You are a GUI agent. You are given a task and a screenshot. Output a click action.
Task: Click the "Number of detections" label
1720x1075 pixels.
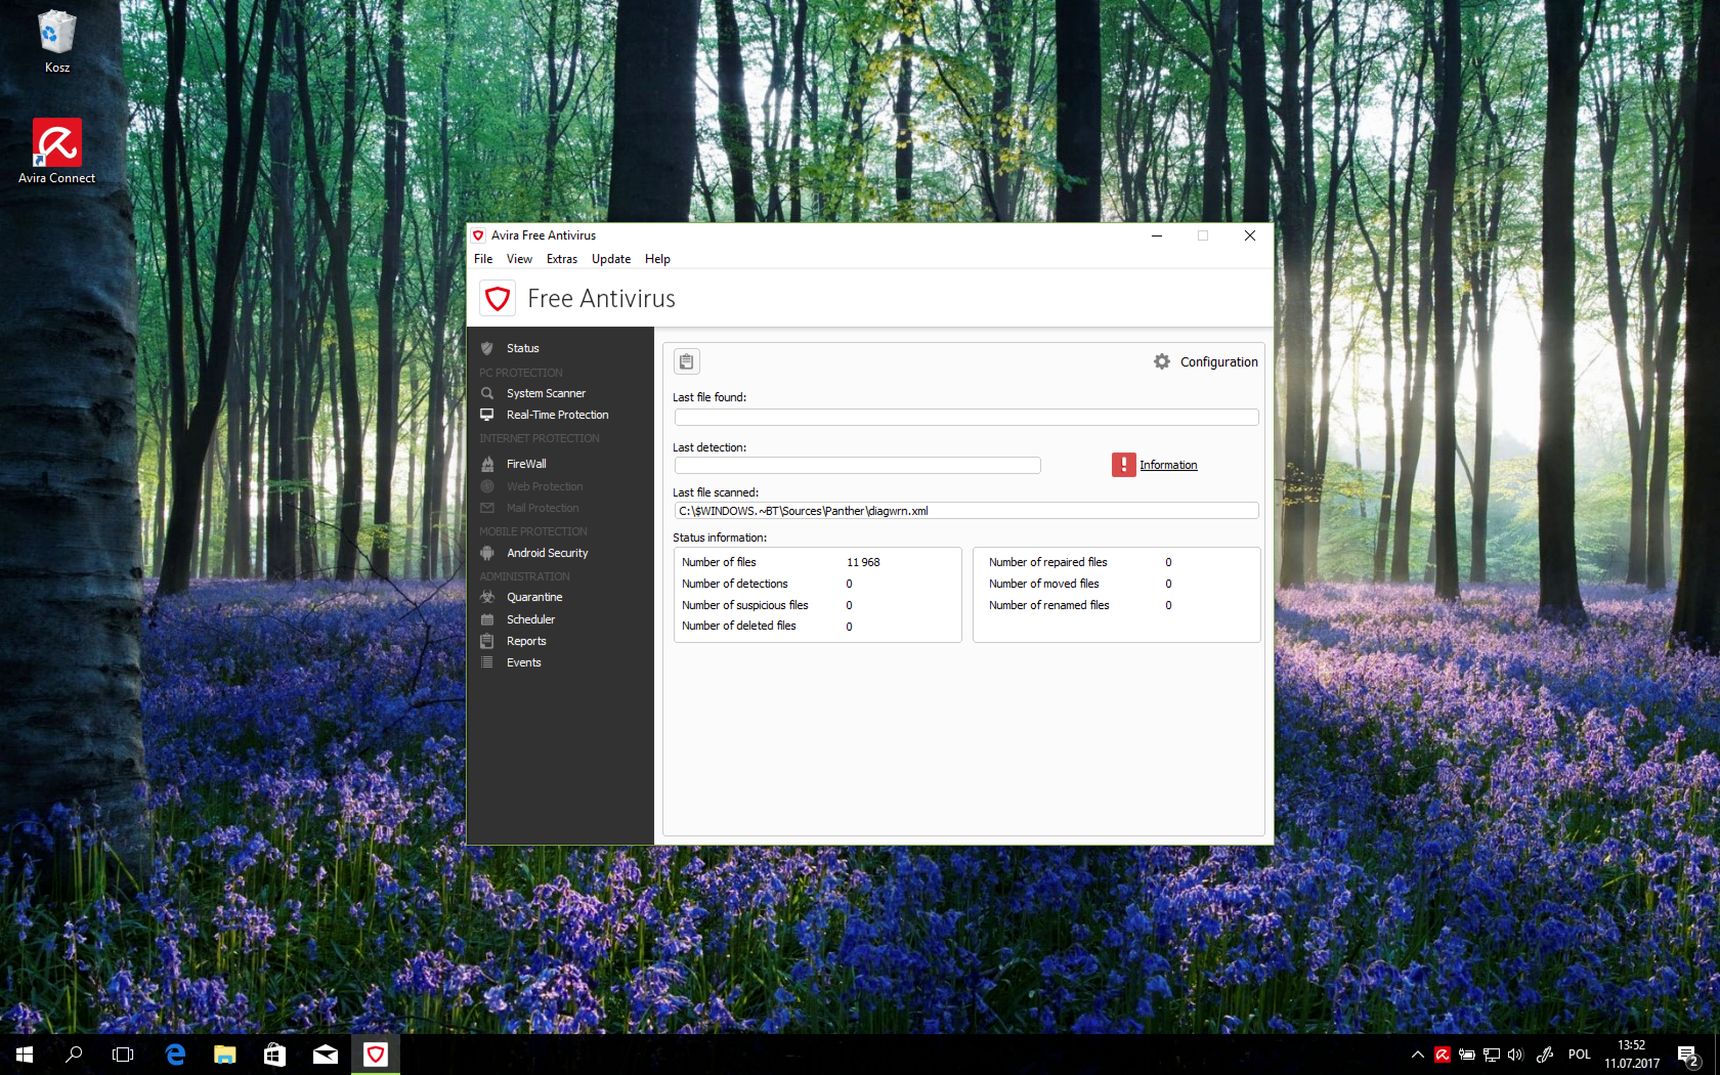[735, 584]
